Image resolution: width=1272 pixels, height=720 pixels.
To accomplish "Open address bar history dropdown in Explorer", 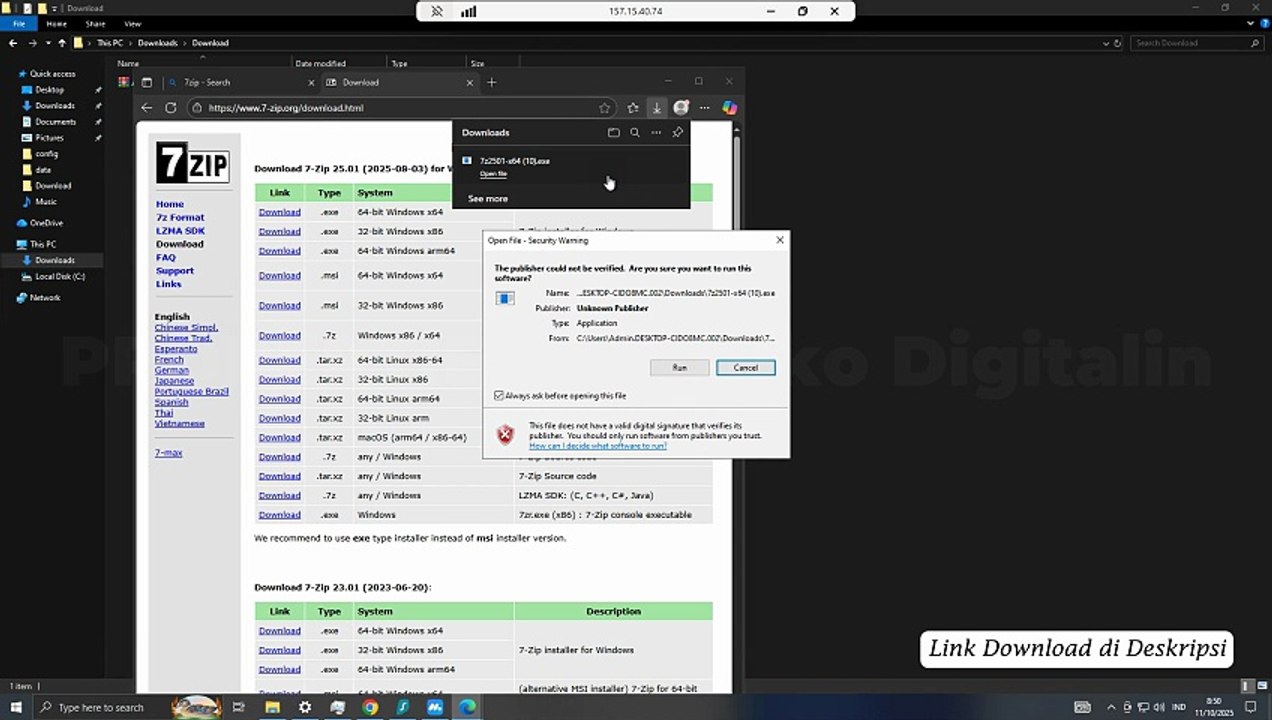I will click(x=1105, y=43).
